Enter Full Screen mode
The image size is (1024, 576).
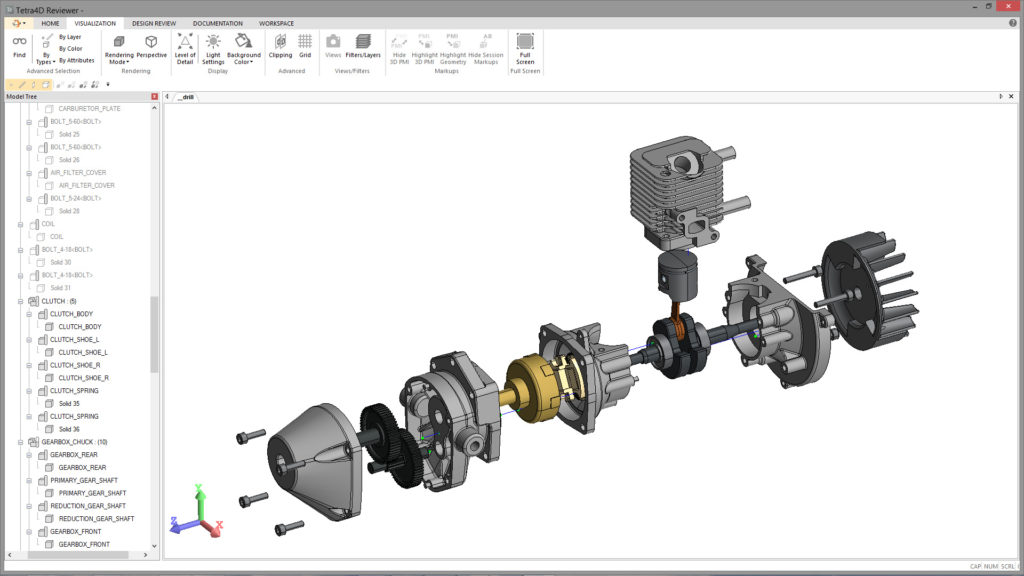click(525, 47)
